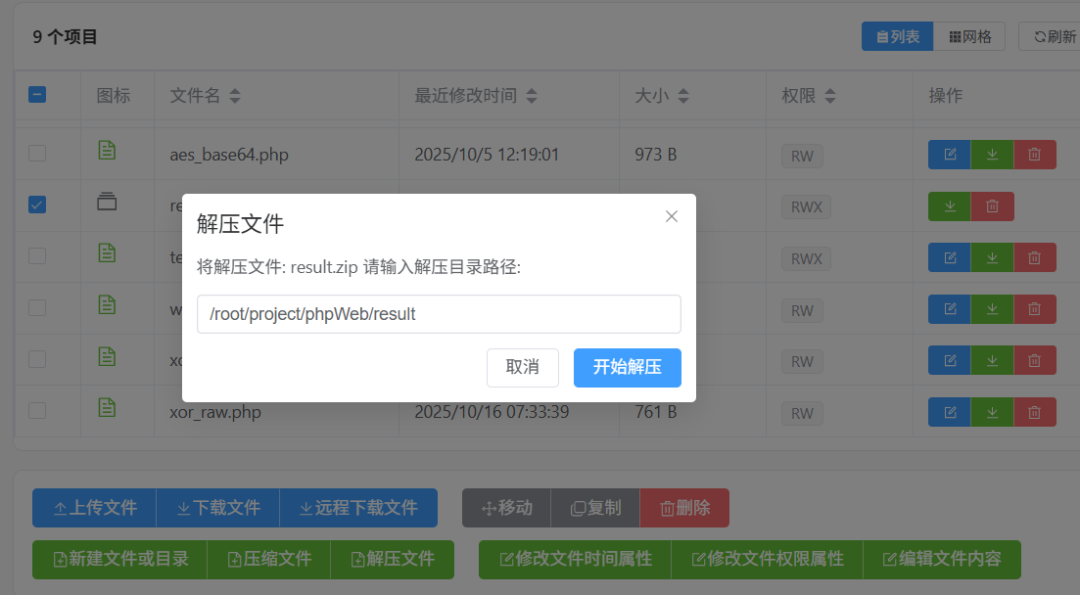This screenshot has width=1080, height=595.
Task: Click the edit icon for aes_base64.php
Action: 948,154
